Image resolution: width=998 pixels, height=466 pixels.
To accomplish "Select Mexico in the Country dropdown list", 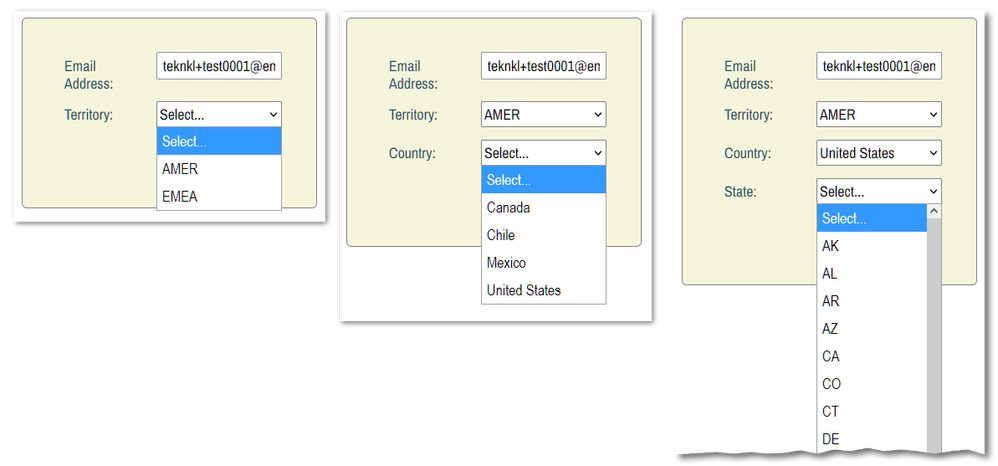I will pyautogui.click(x=544, y=262).
